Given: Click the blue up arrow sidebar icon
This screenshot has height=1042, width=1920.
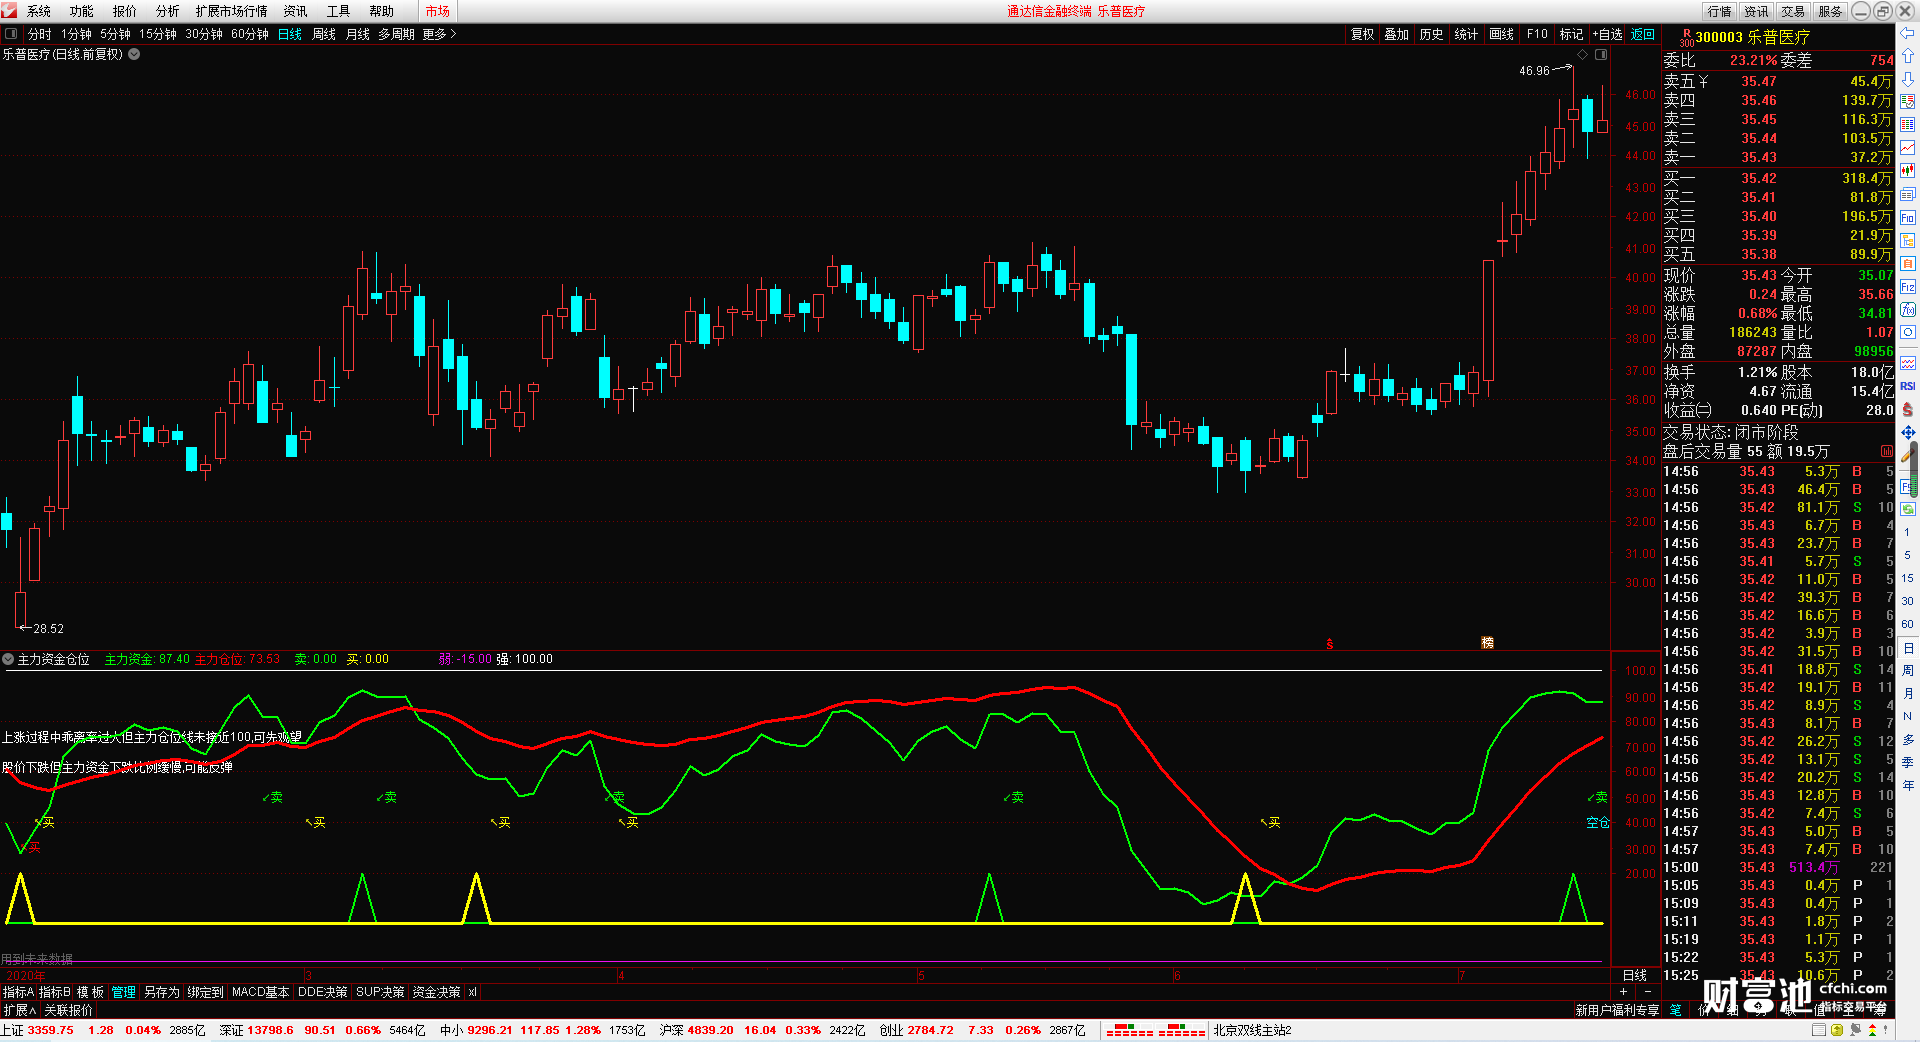Looking at the screenshot, I should (1908, 56).
